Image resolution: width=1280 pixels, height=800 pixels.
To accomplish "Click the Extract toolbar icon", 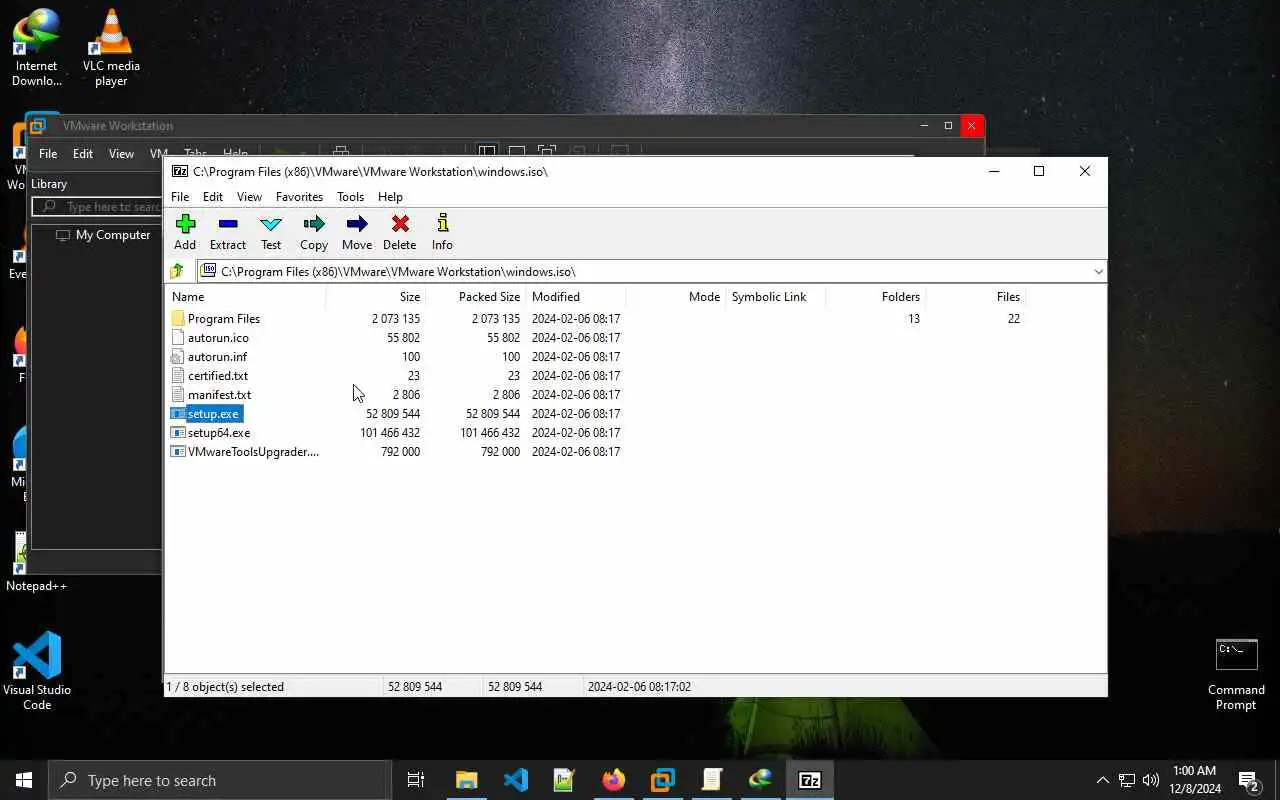I will click(x=228, y=232).
